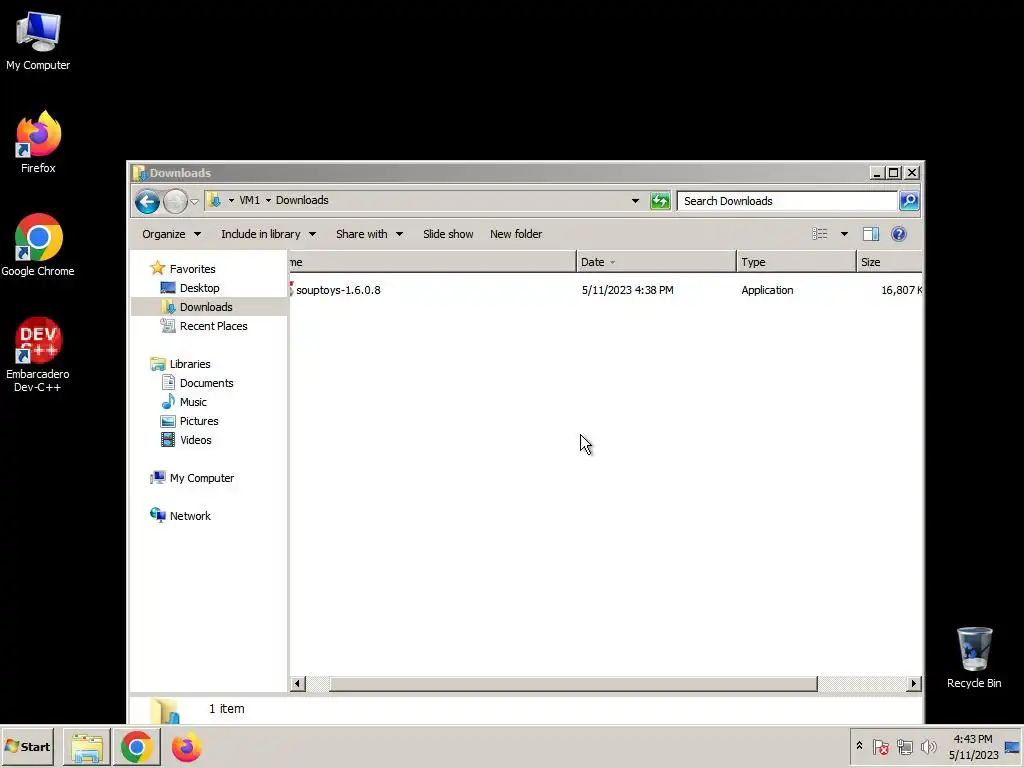Click the refresh button beside address bar
This screenshot has height=768, width=1024.
660,200
